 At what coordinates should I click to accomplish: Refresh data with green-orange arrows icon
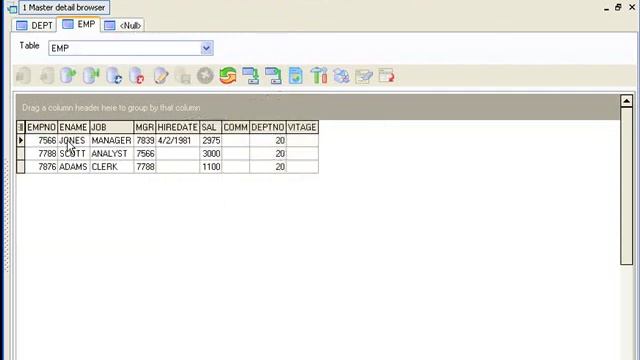tap(228, 76)
